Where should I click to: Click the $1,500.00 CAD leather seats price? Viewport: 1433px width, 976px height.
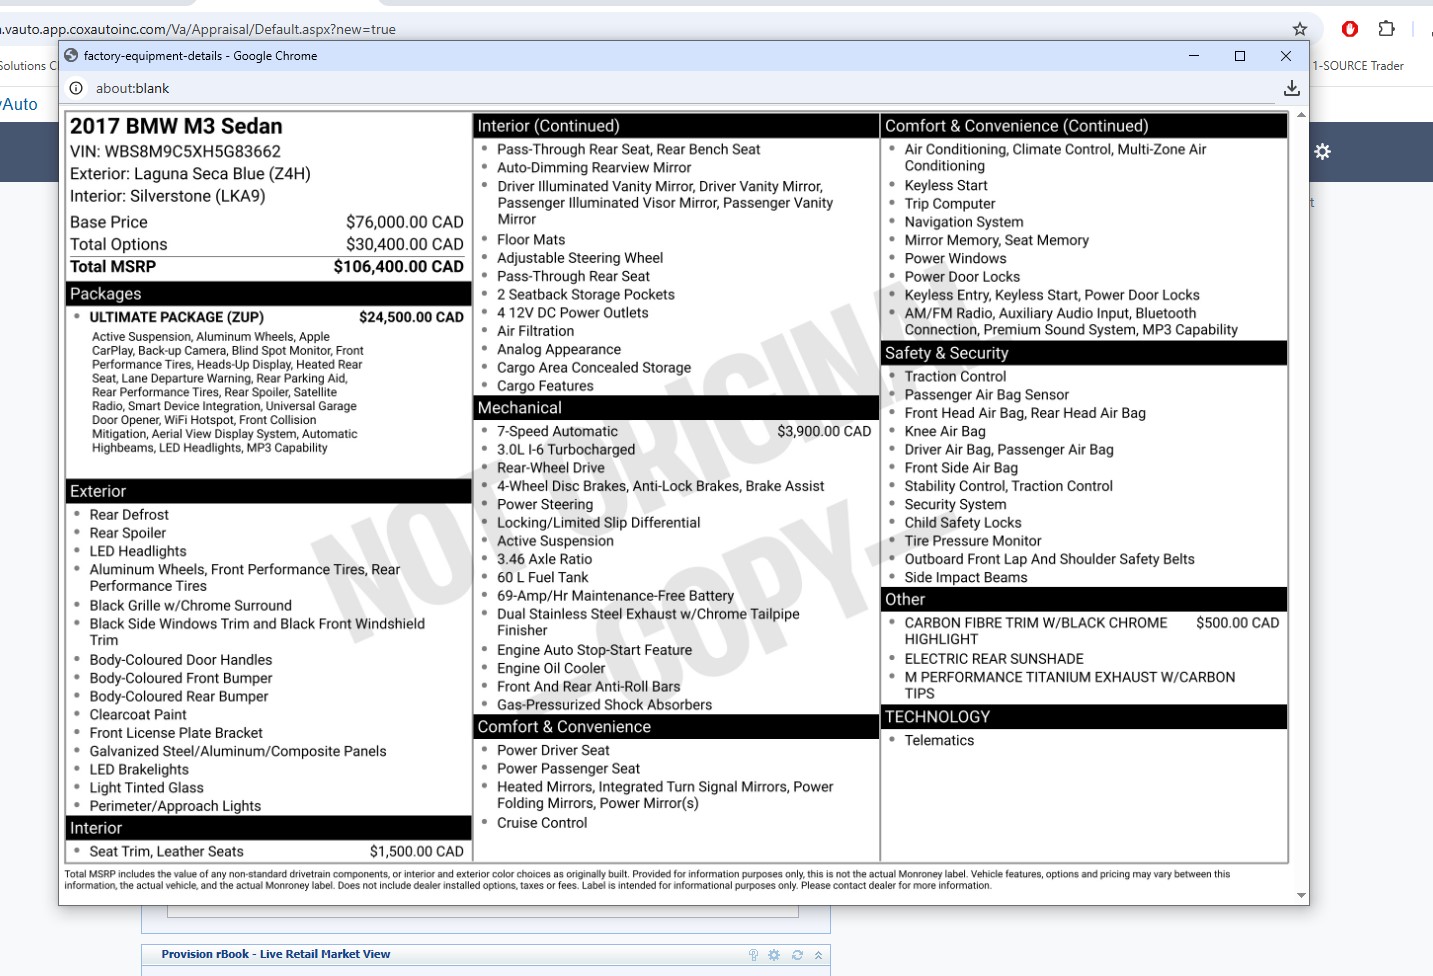(417, 852)
